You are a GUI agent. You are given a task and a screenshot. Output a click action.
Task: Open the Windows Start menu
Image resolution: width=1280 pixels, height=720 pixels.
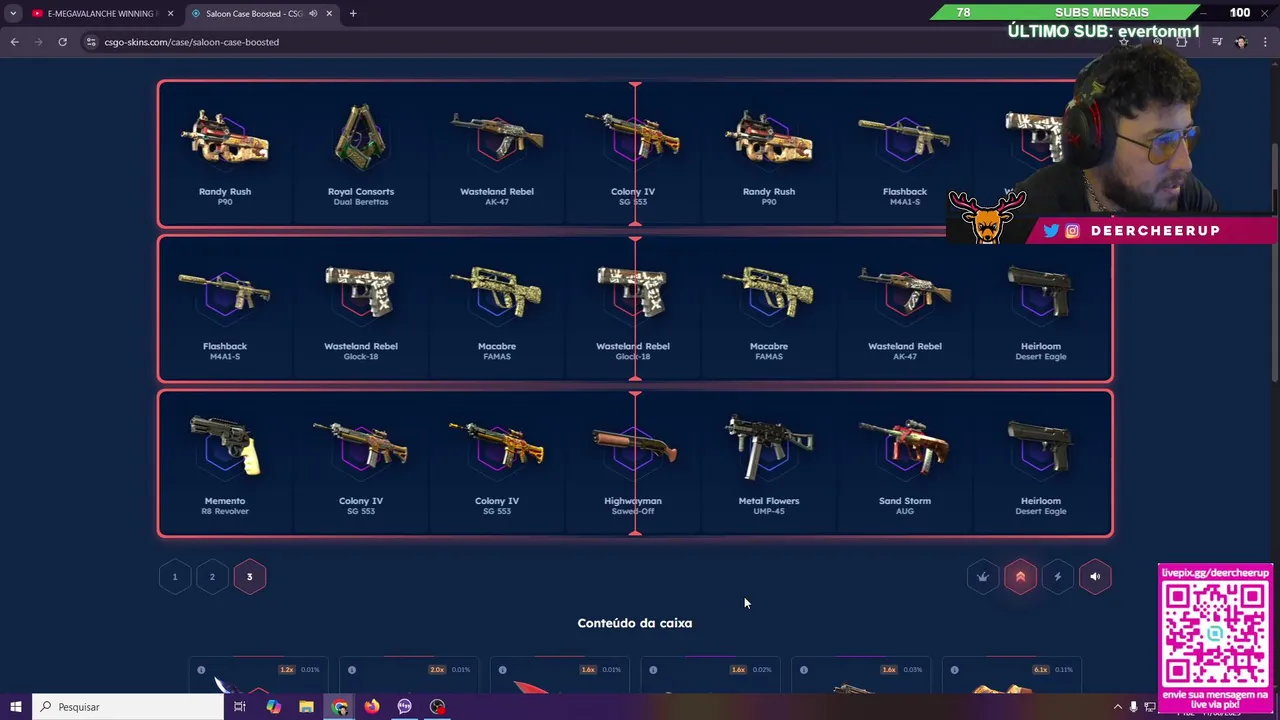click(15, 707)
